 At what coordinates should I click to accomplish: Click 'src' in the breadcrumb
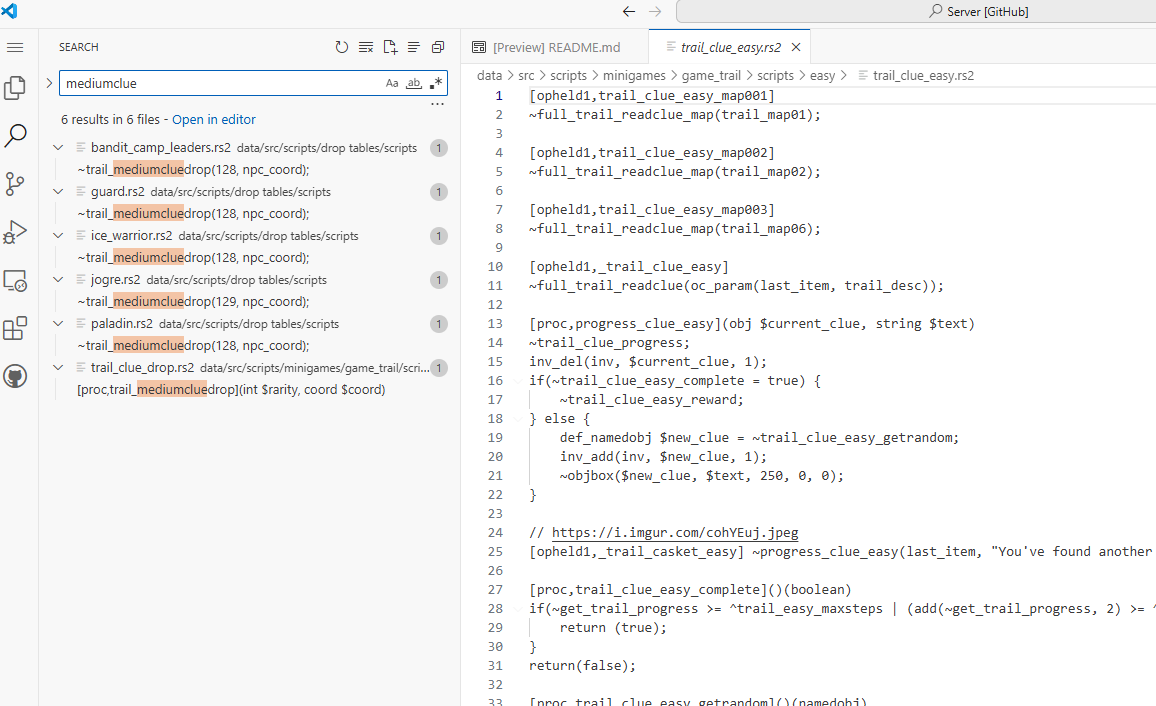[526, 75]
